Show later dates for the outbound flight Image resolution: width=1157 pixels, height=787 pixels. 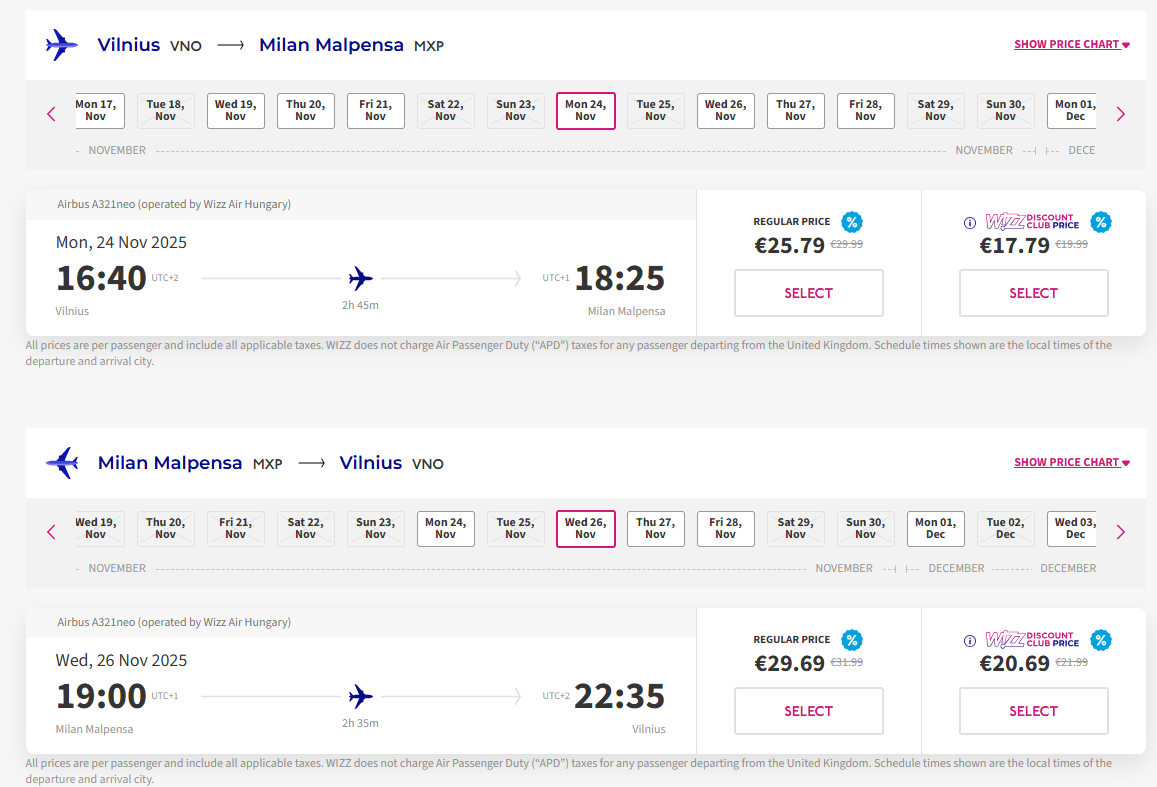tap(1120, 114)
